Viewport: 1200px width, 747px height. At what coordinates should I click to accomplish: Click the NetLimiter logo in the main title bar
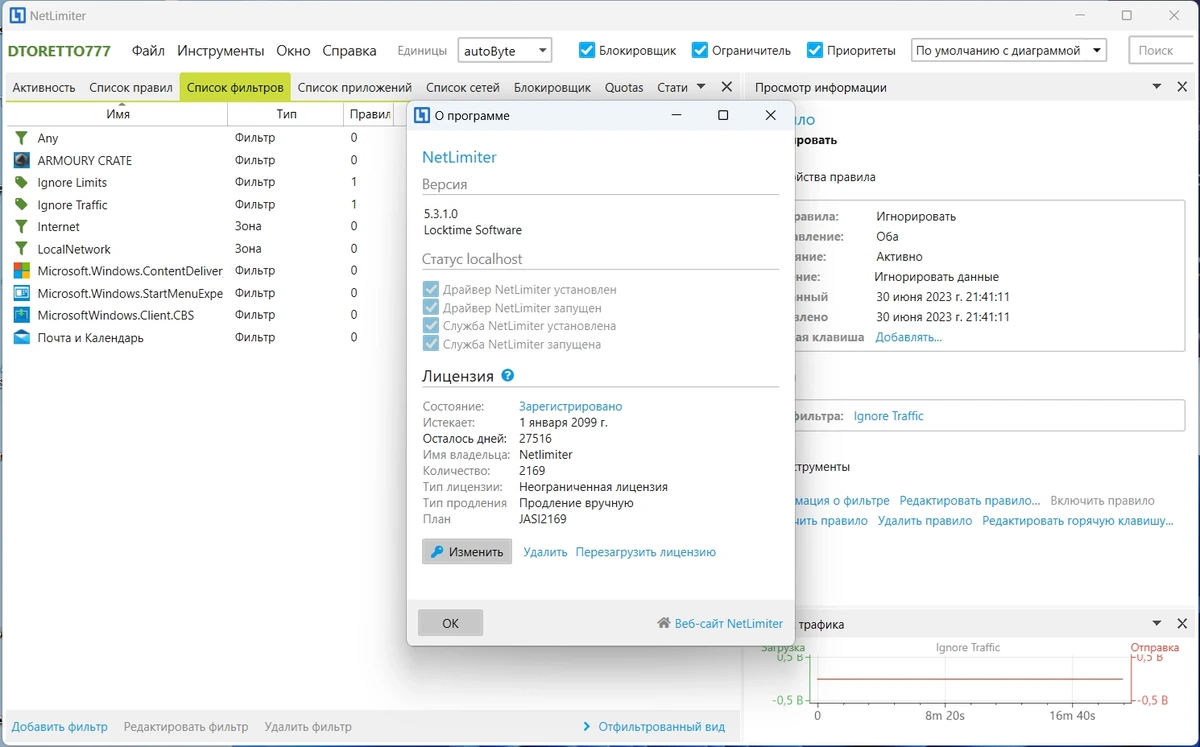[x=18, y=16]
